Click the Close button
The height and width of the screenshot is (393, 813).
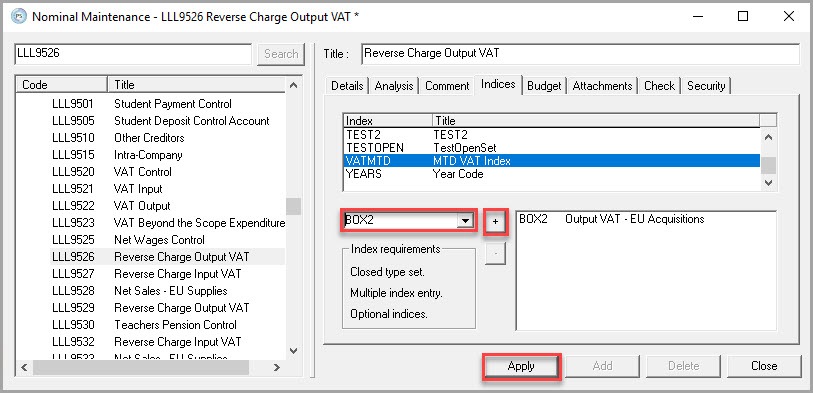(x=764, y=366)
